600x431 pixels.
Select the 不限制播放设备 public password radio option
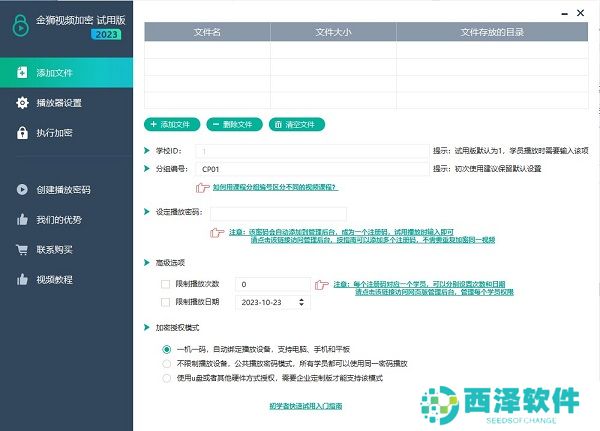tap(166, 363)
